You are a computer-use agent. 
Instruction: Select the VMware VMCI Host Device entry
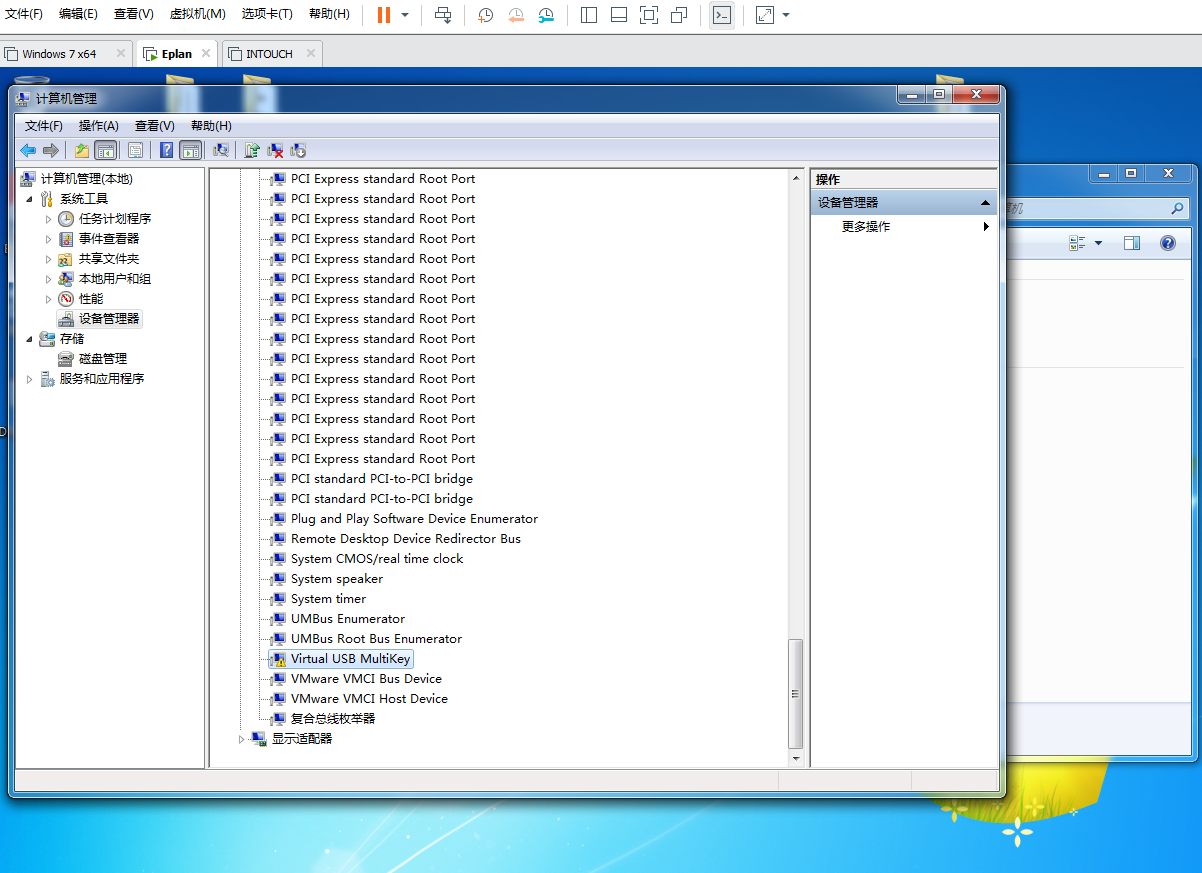tap(369, 699)
